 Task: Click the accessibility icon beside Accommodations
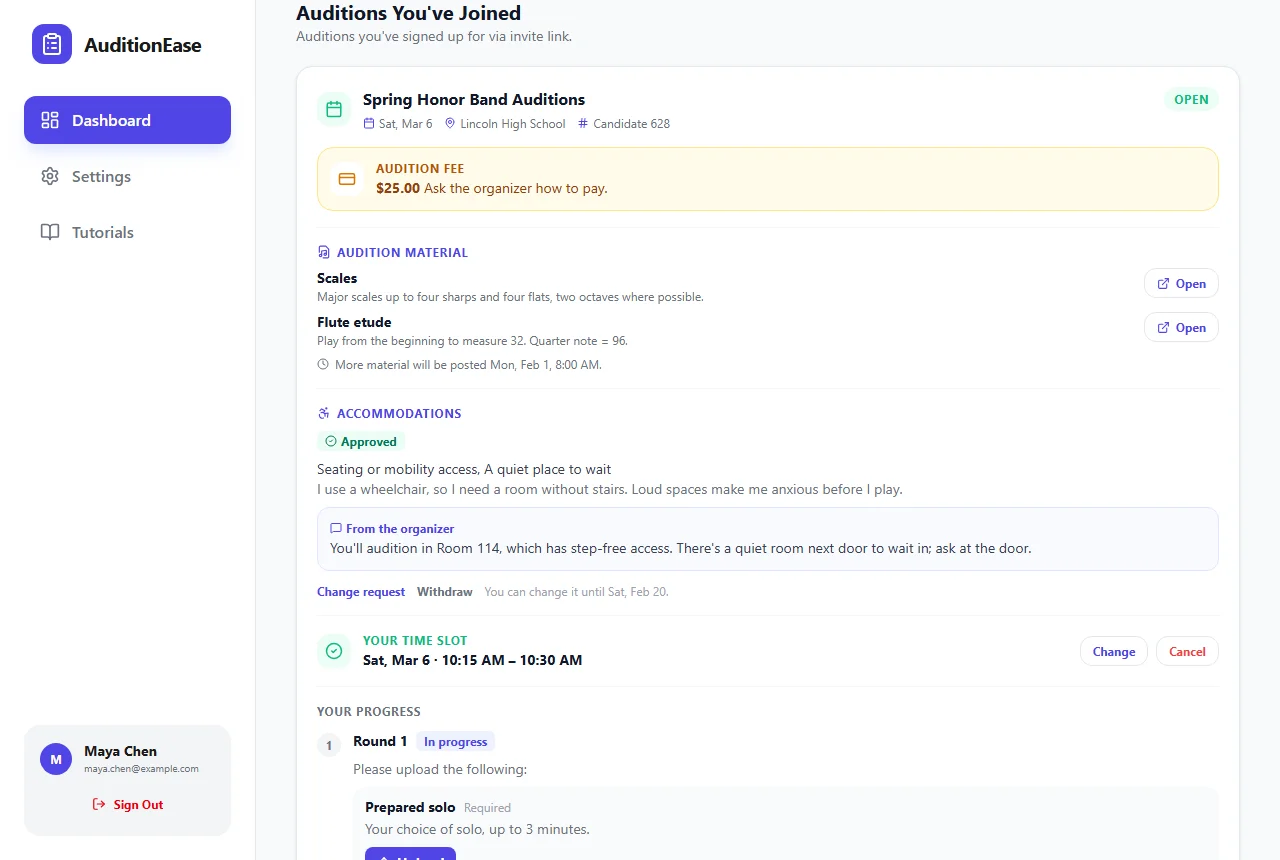tap(323, 414)
